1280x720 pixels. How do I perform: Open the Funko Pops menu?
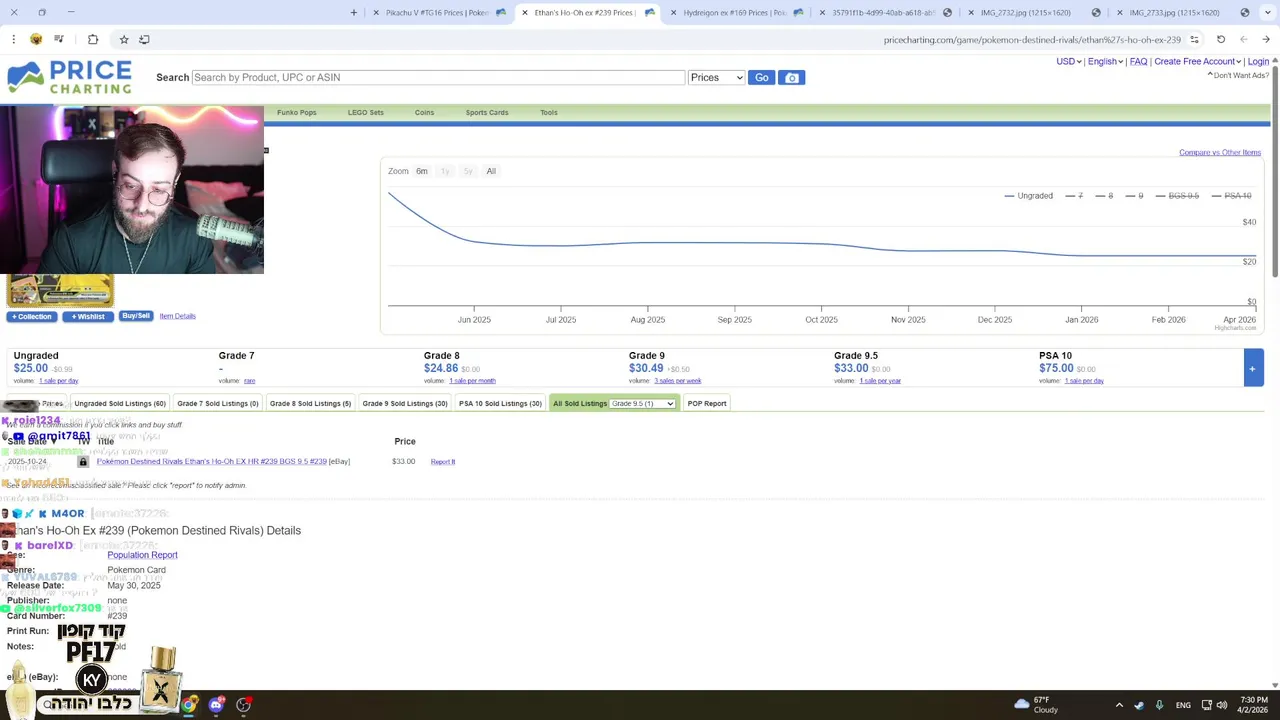[x=296, y=112]
